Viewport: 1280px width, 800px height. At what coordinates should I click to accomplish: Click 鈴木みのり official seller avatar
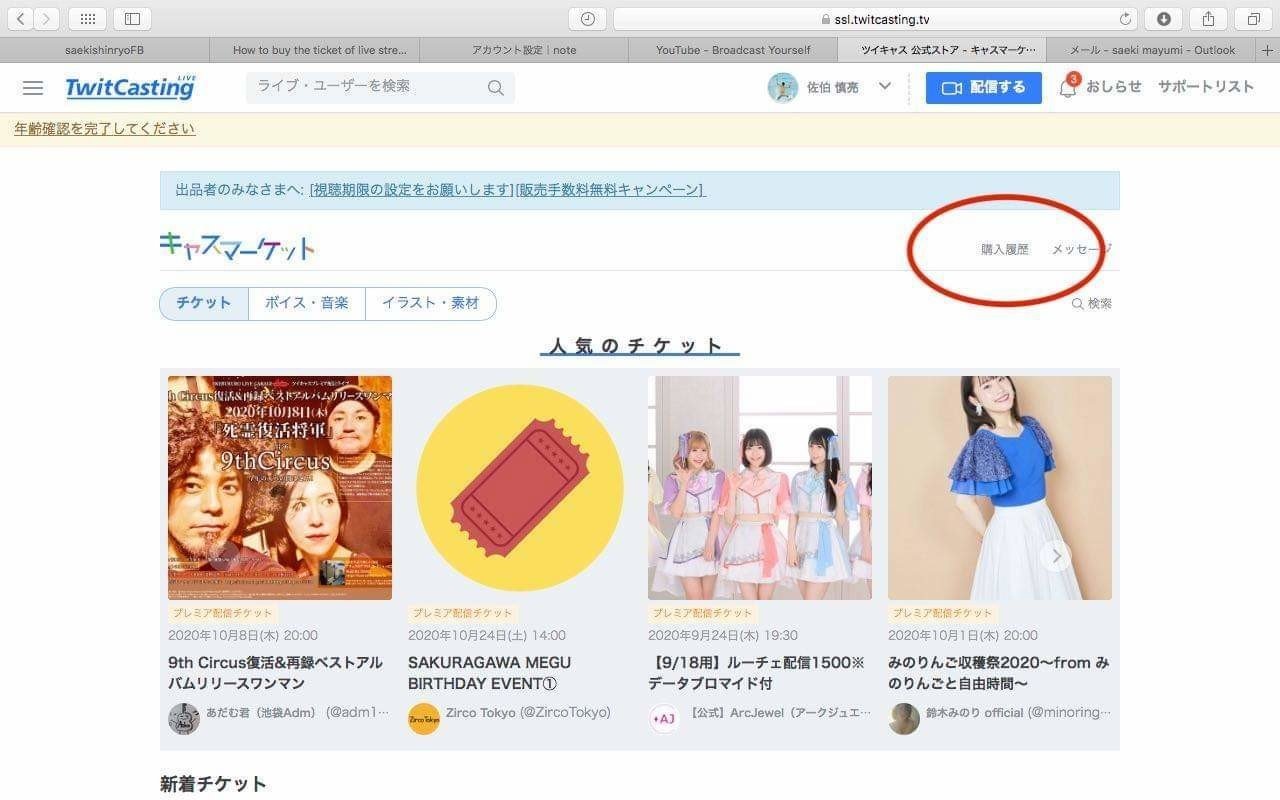(x=904, y=719)
